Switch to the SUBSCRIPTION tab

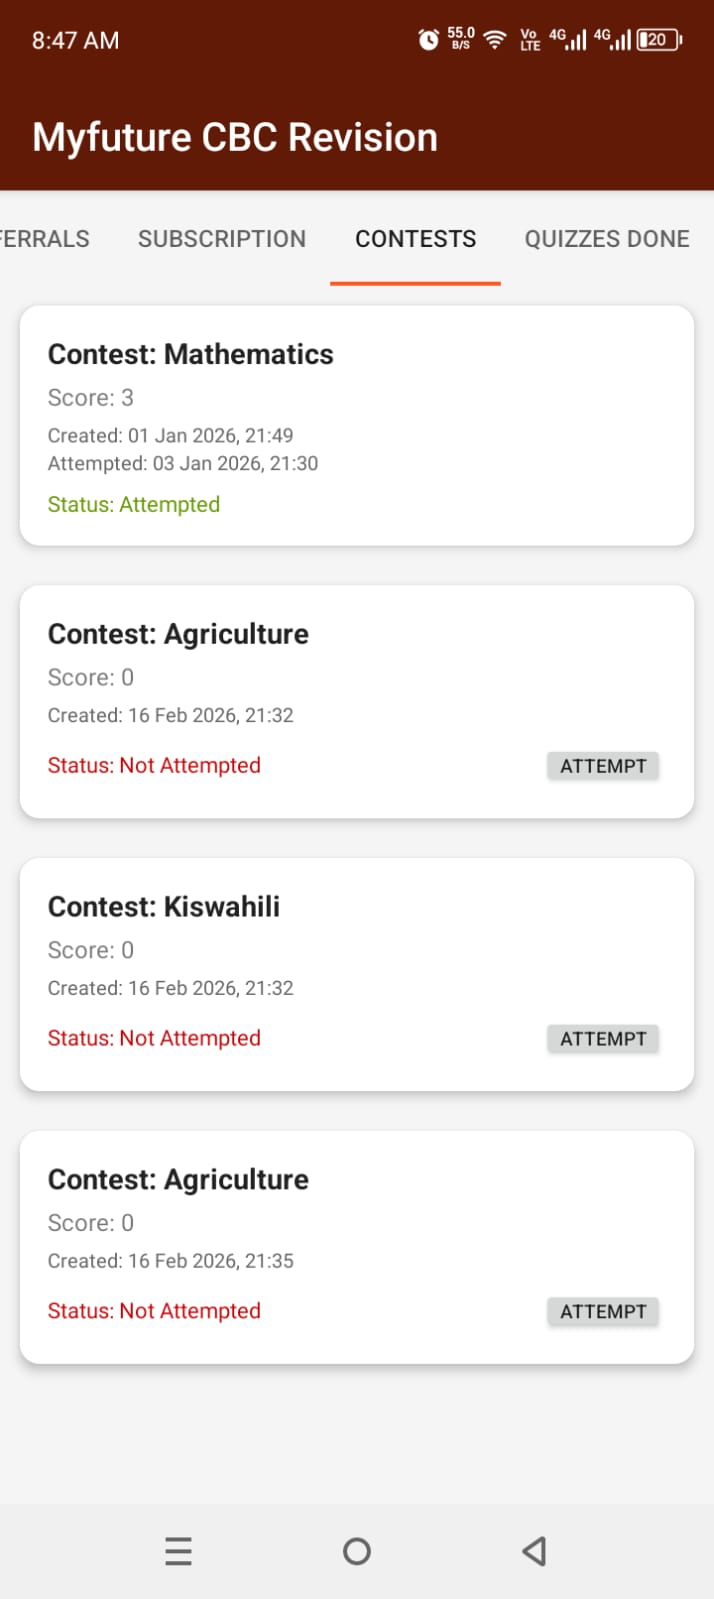pyautogui.click(x=222, y=238)
